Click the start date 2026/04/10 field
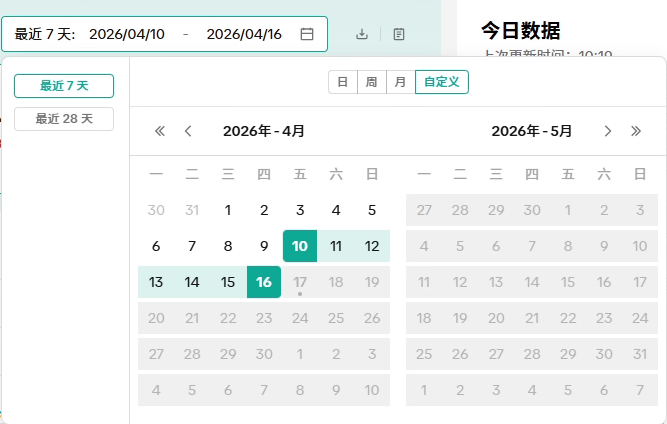667x424 pixels. (127, 34)
